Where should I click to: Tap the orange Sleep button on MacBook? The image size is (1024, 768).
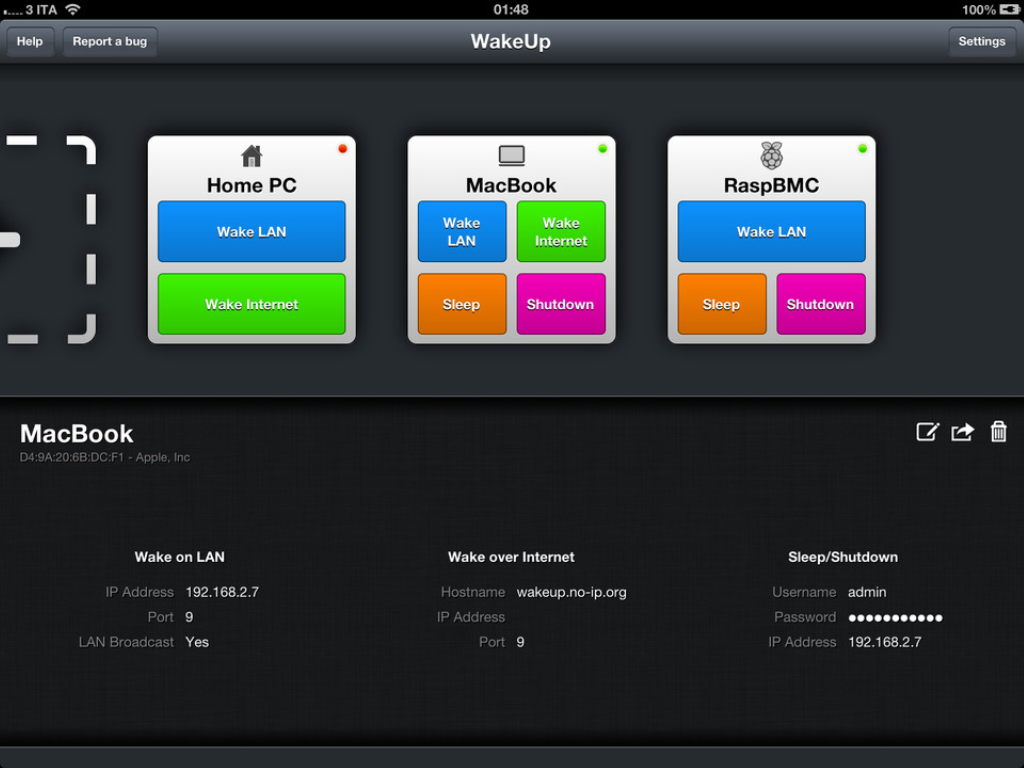point(462,304)
